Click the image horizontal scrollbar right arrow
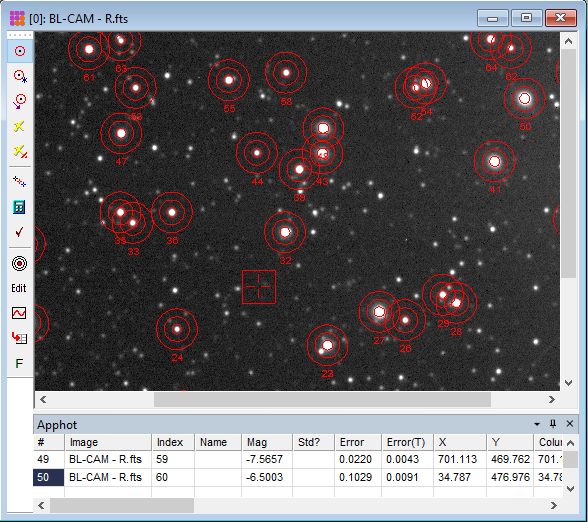This screenshot has width=588, height=522. coord(551,400)
